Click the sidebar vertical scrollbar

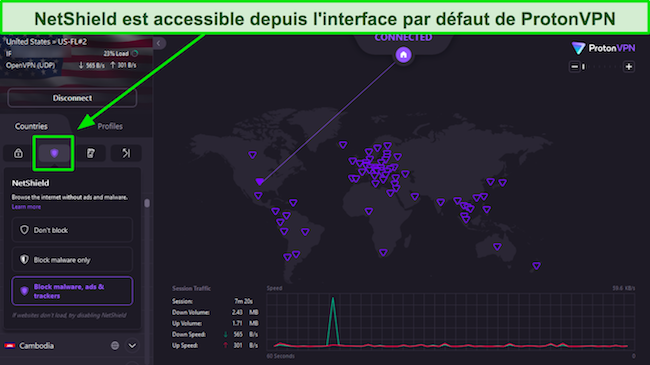point(147,203)
